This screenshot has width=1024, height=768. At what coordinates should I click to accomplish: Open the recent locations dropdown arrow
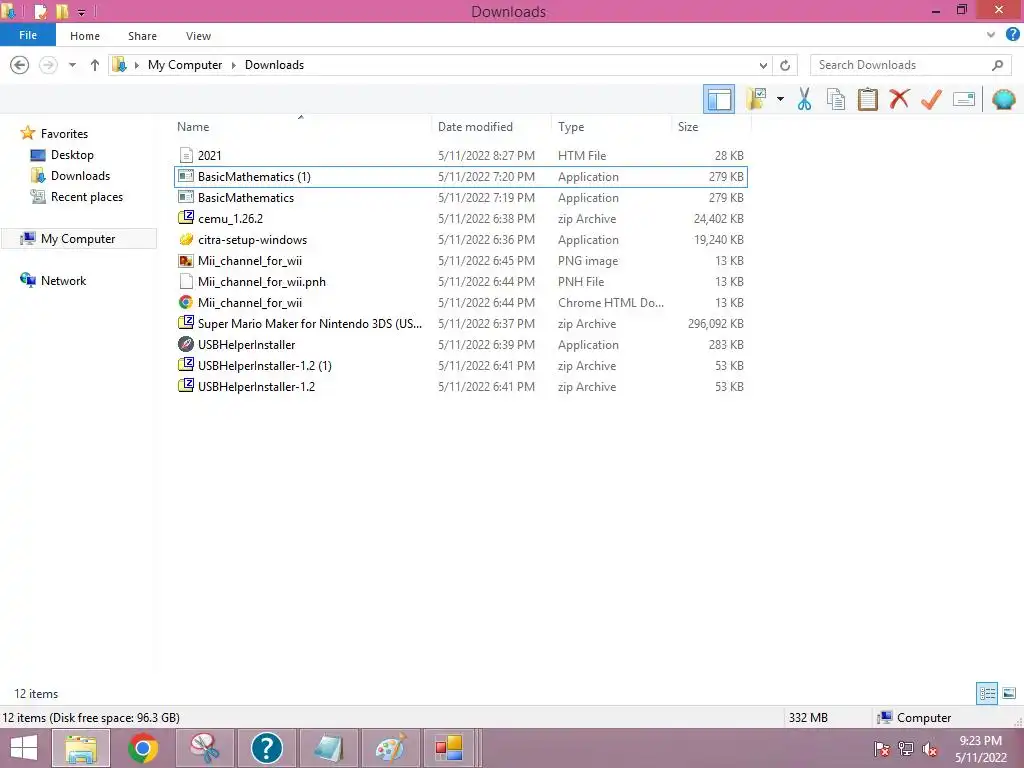pyautogui.click(x=72, y=65)
